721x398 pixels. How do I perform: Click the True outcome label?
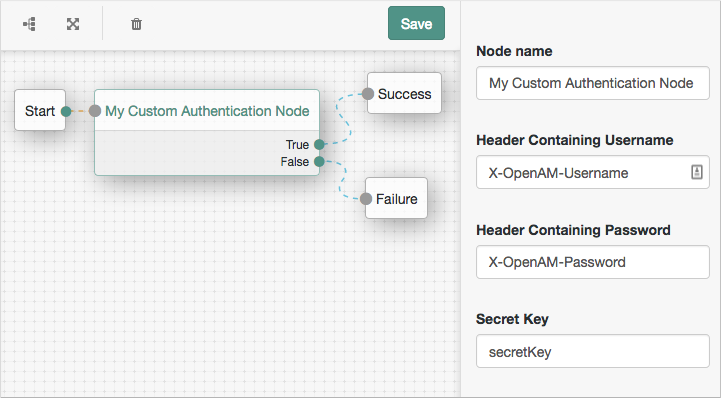[x=297, y=145]
